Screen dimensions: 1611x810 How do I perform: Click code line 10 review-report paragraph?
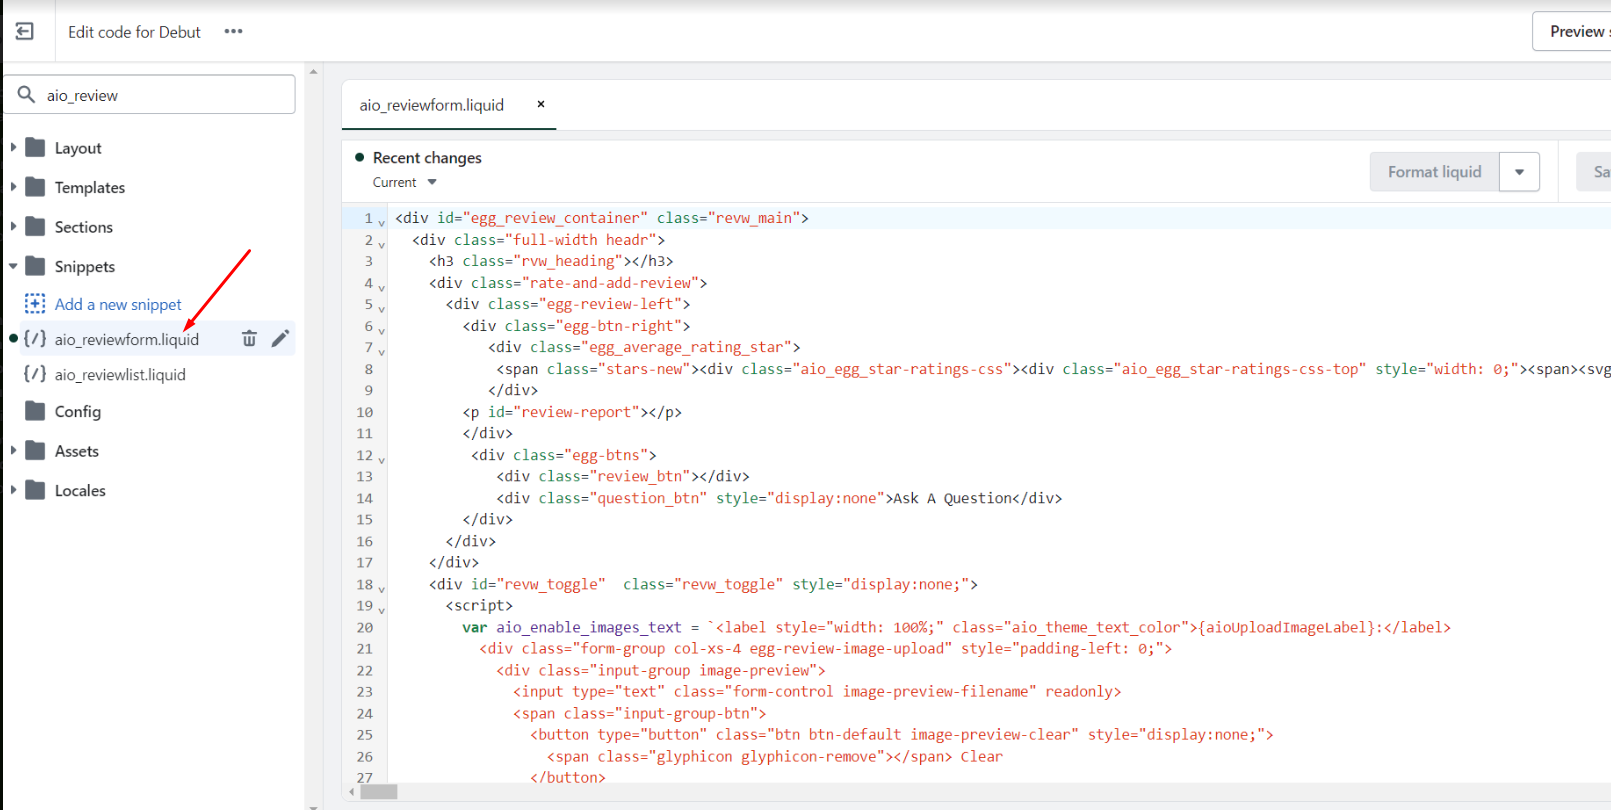[572, 412]
